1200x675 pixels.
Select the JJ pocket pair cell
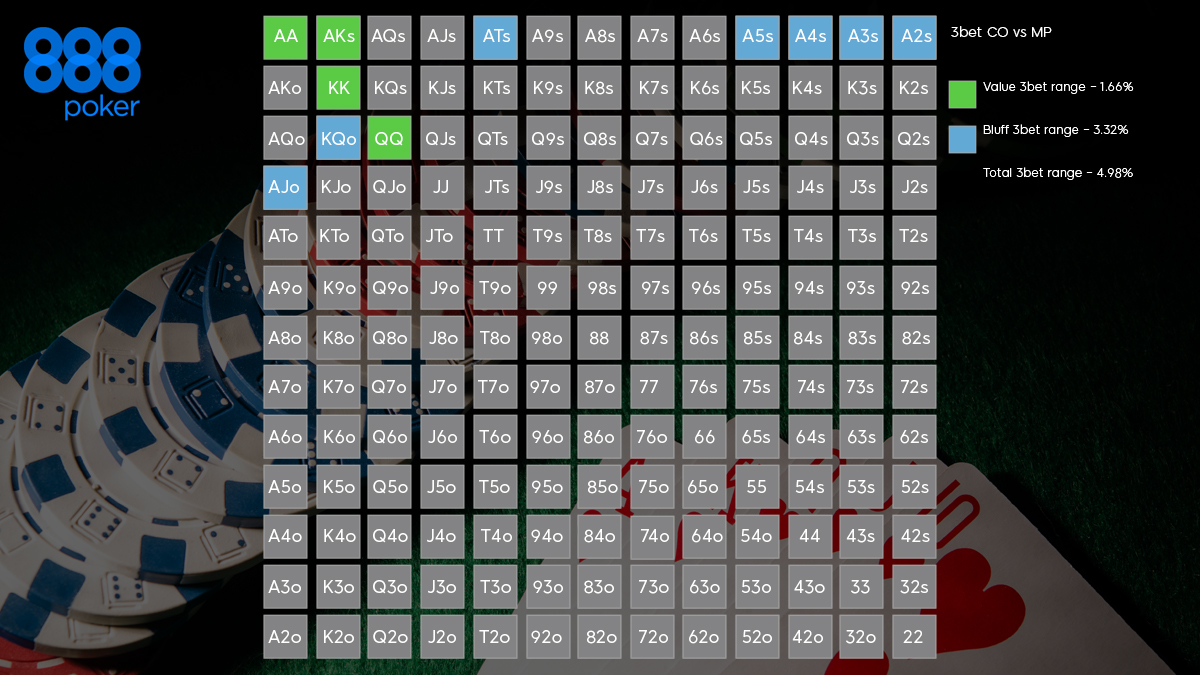pyautogui.click(x=442, y=187)
